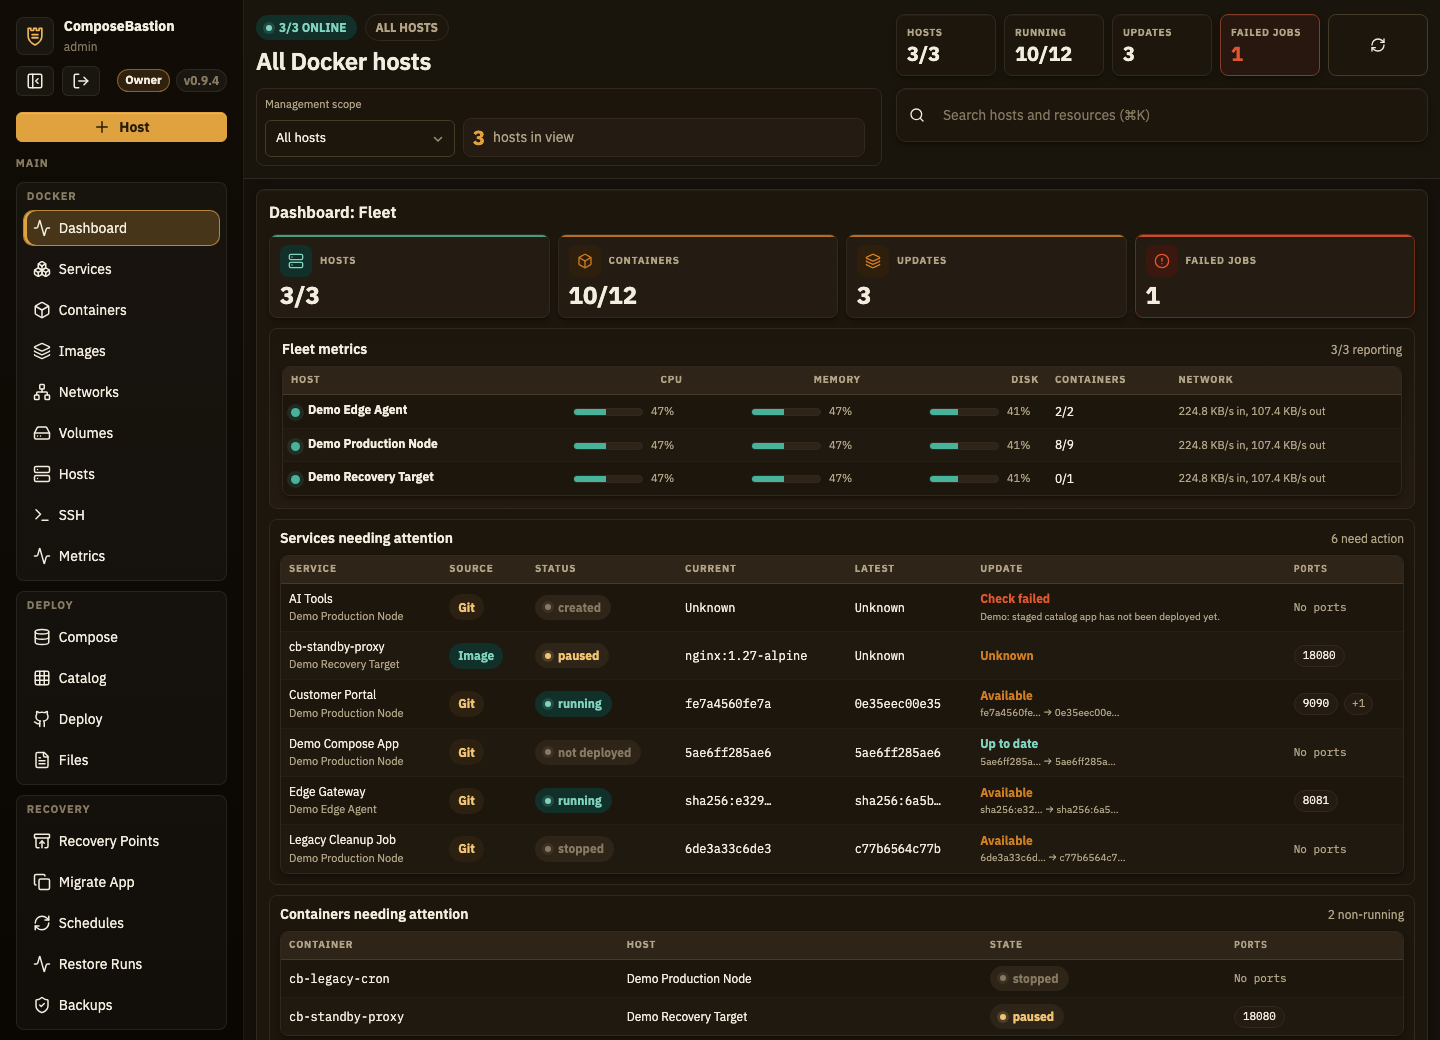Image resolution: width=1440 pixels, height=1040 pixels.
Task: Click the +1 extra ports badge
Action: coord(1358,704)
